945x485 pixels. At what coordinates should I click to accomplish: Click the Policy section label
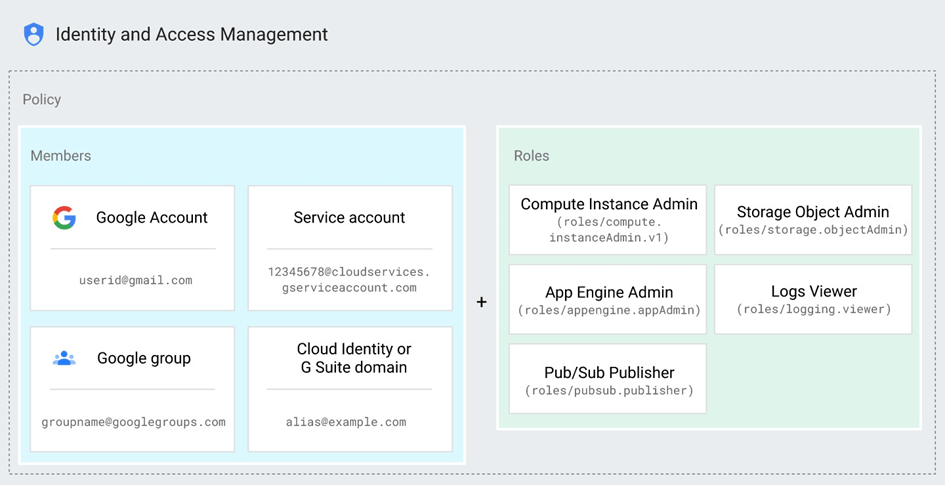pos(42,100)
